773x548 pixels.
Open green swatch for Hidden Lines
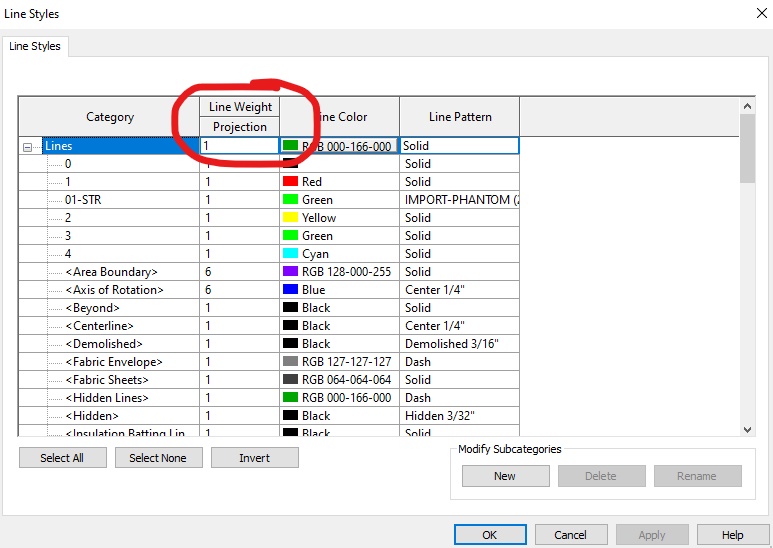pos(290,397)
